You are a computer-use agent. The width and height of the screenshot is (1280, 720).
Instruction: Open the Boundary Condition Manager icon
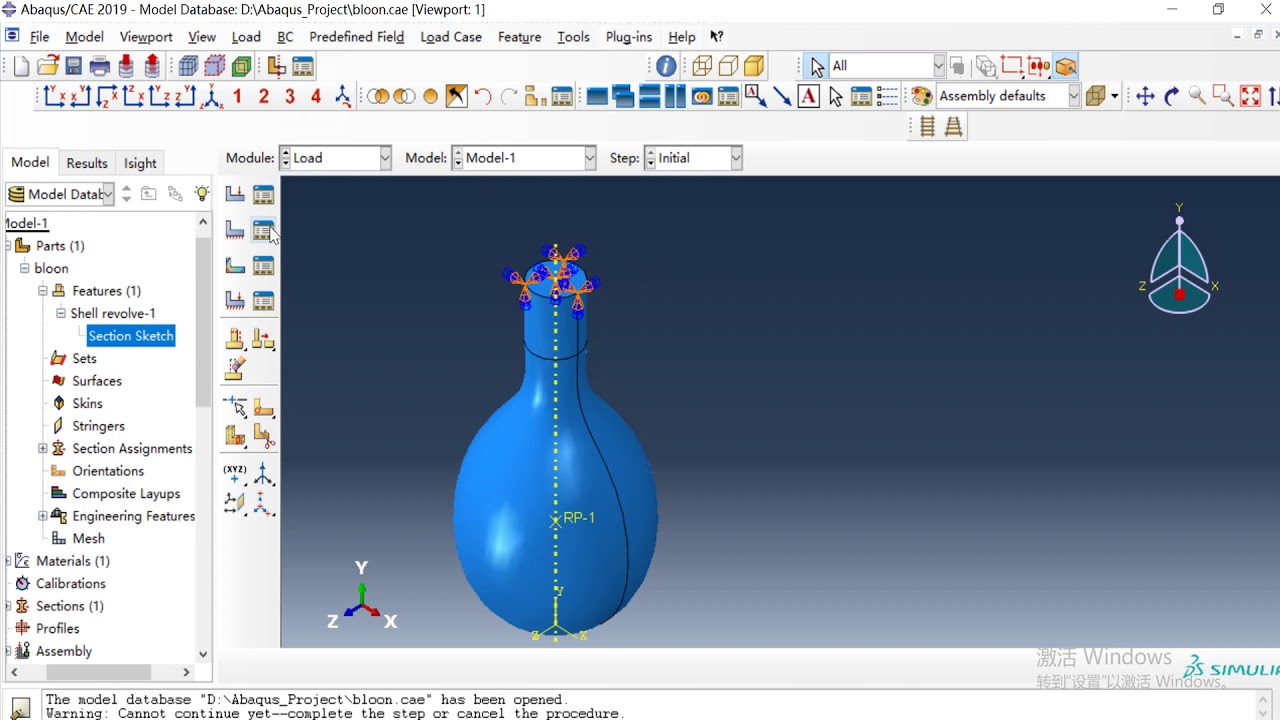tap(263, 230)
